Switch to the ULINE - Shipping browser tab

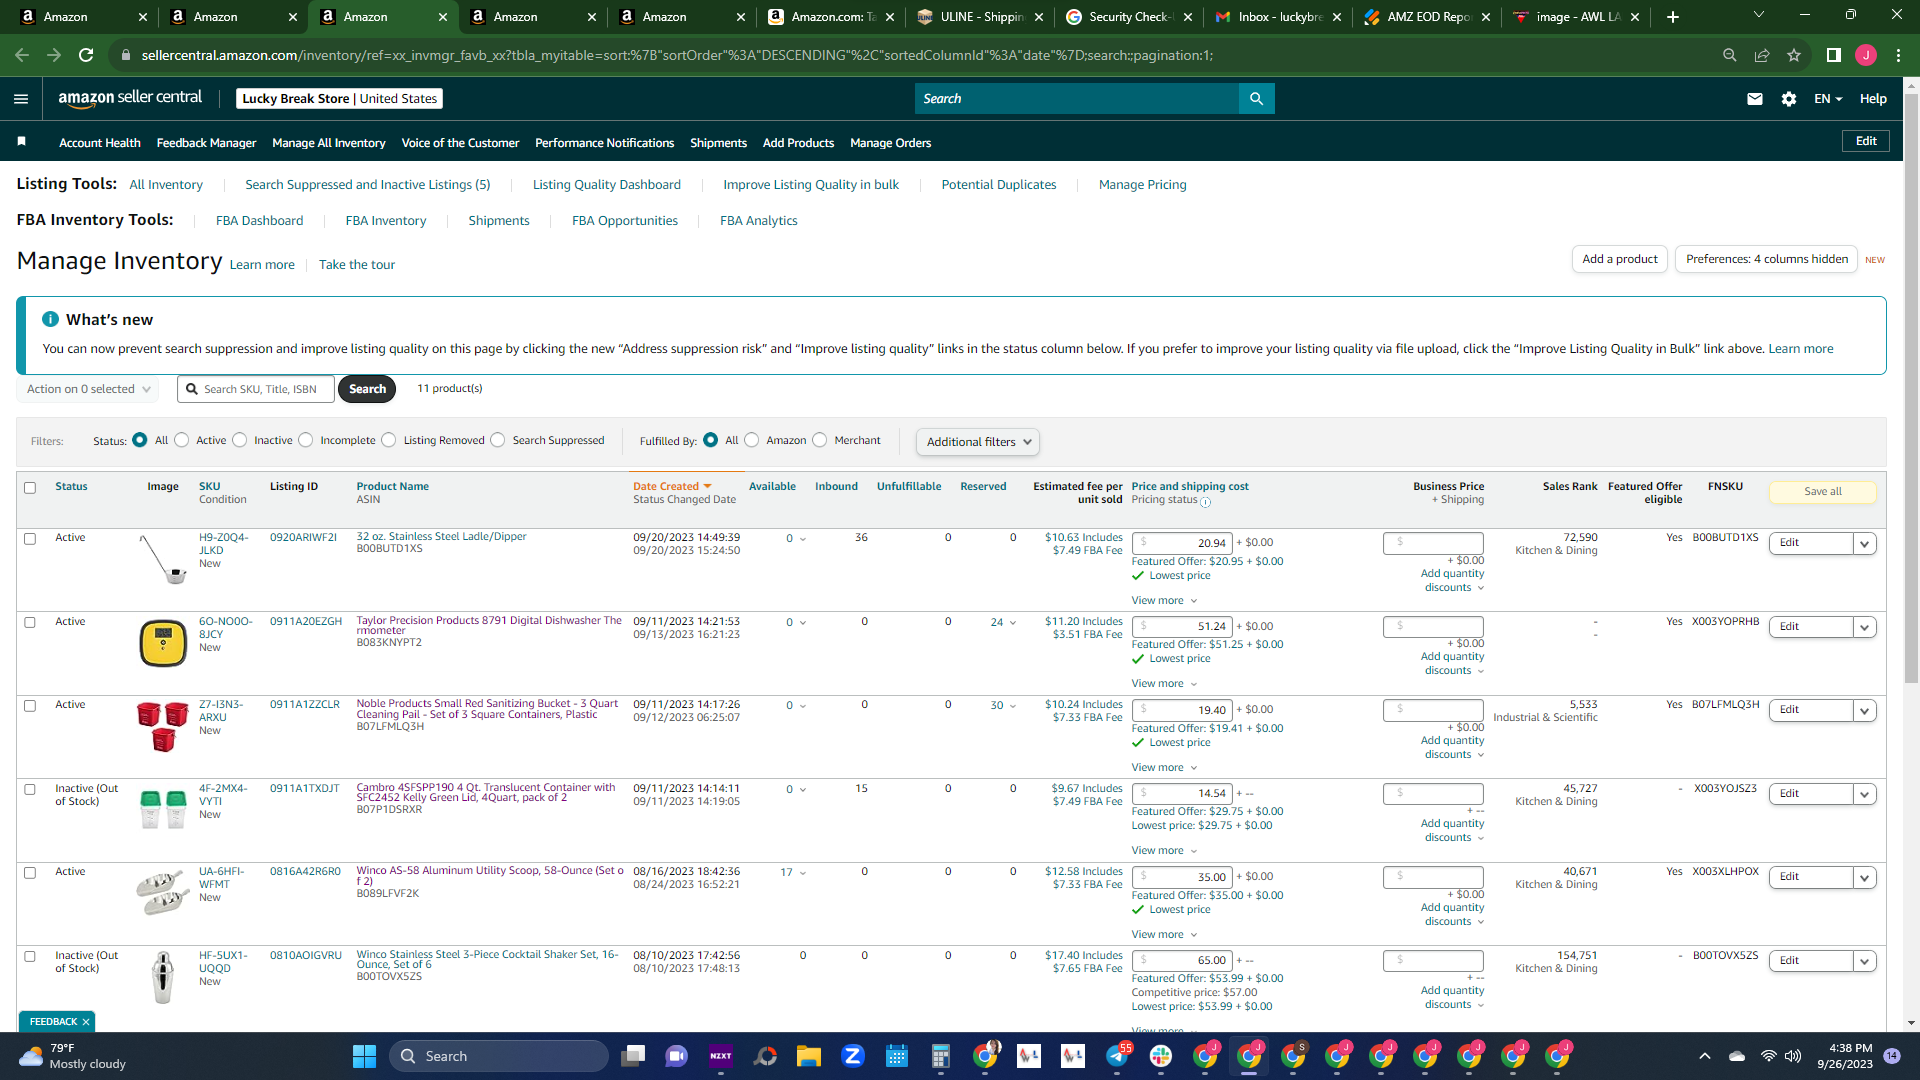point(980,17)
